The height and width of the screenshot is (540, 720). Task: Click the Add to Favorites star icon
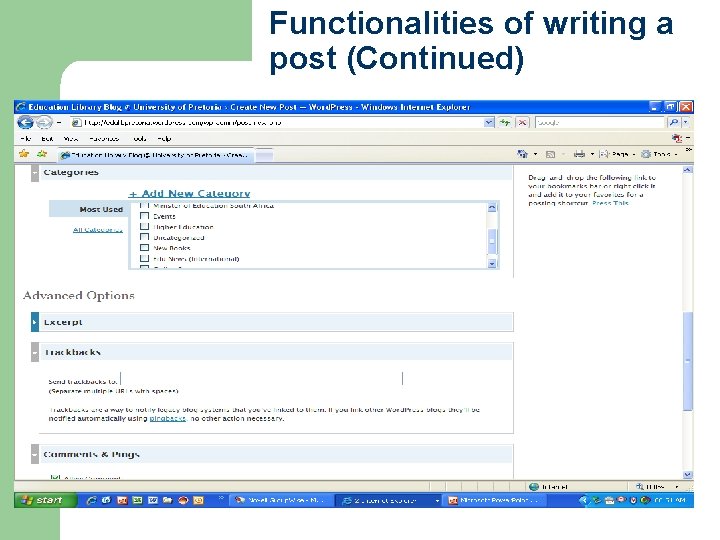[x=42, y=154]
